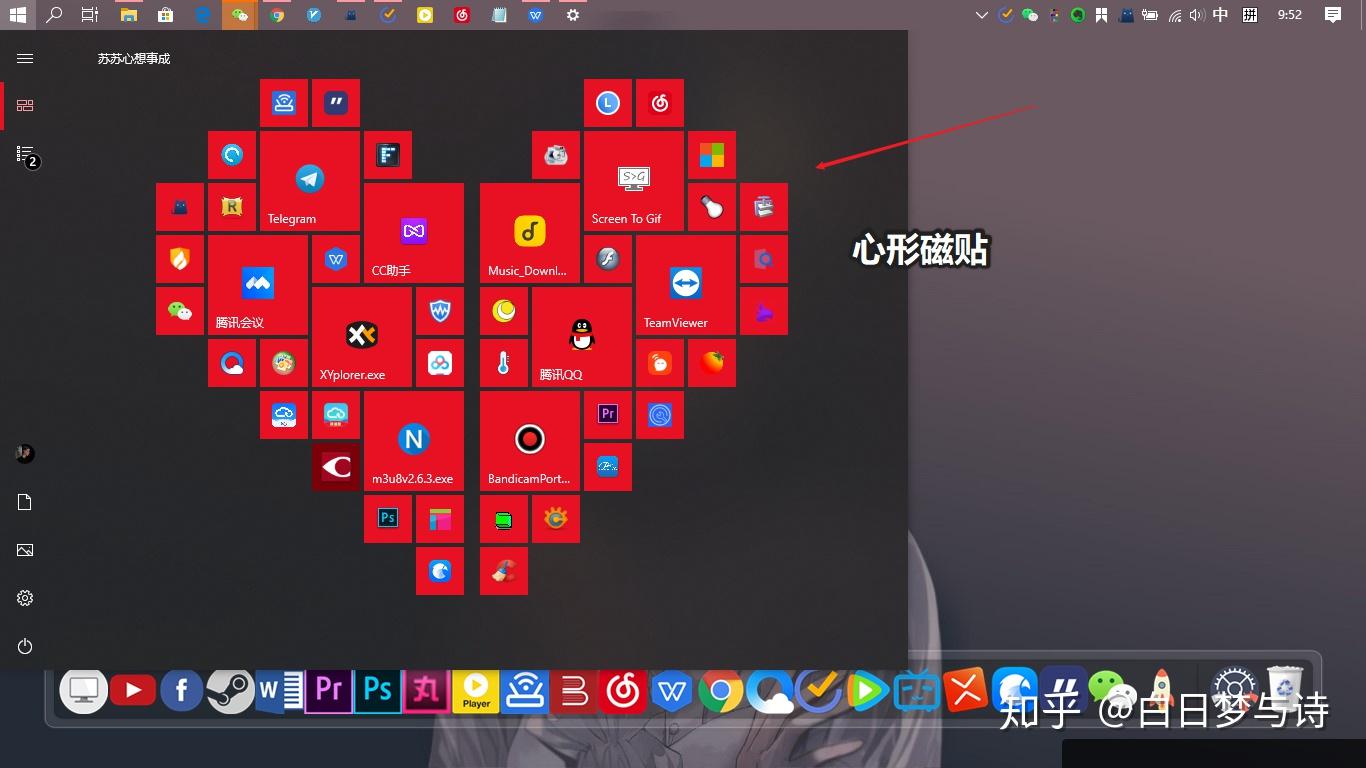Open the blue L clock tile
Viewport: 1366px width, 768px height.
pos(608,103)
